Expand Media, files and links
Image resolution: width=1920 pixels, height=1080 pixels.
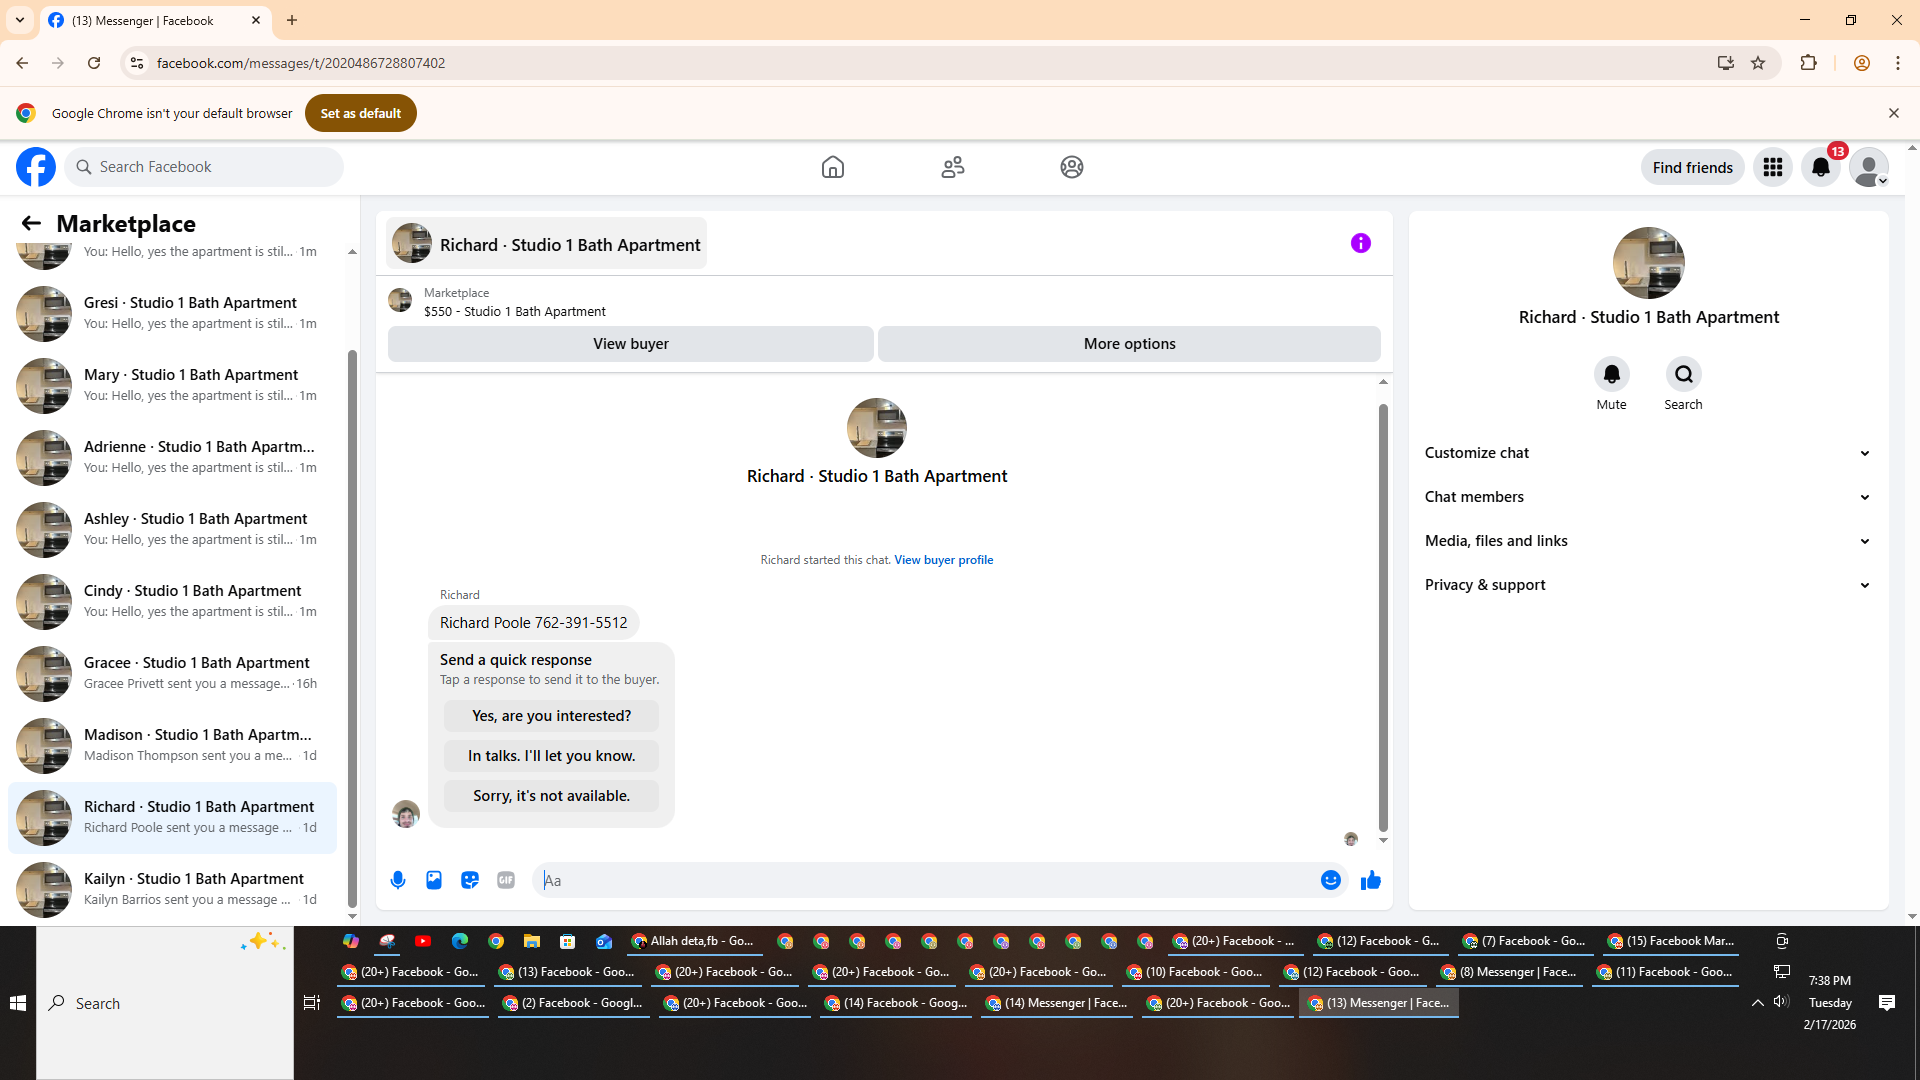tap(1647, 541)
